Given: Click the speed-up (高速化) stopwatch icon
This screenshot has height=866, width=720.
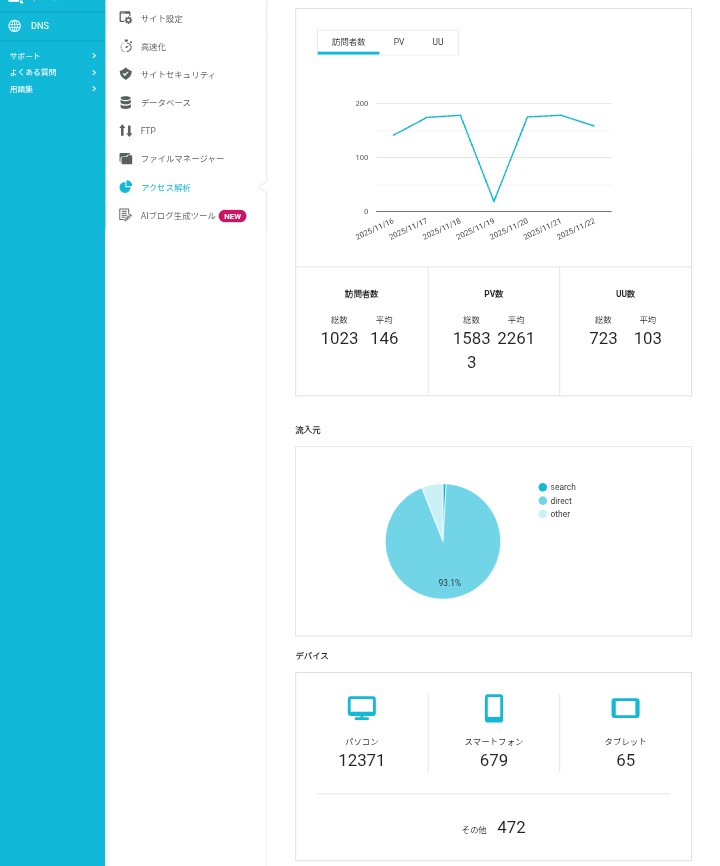Looking at the screenshot, I should tap(125, 46).
